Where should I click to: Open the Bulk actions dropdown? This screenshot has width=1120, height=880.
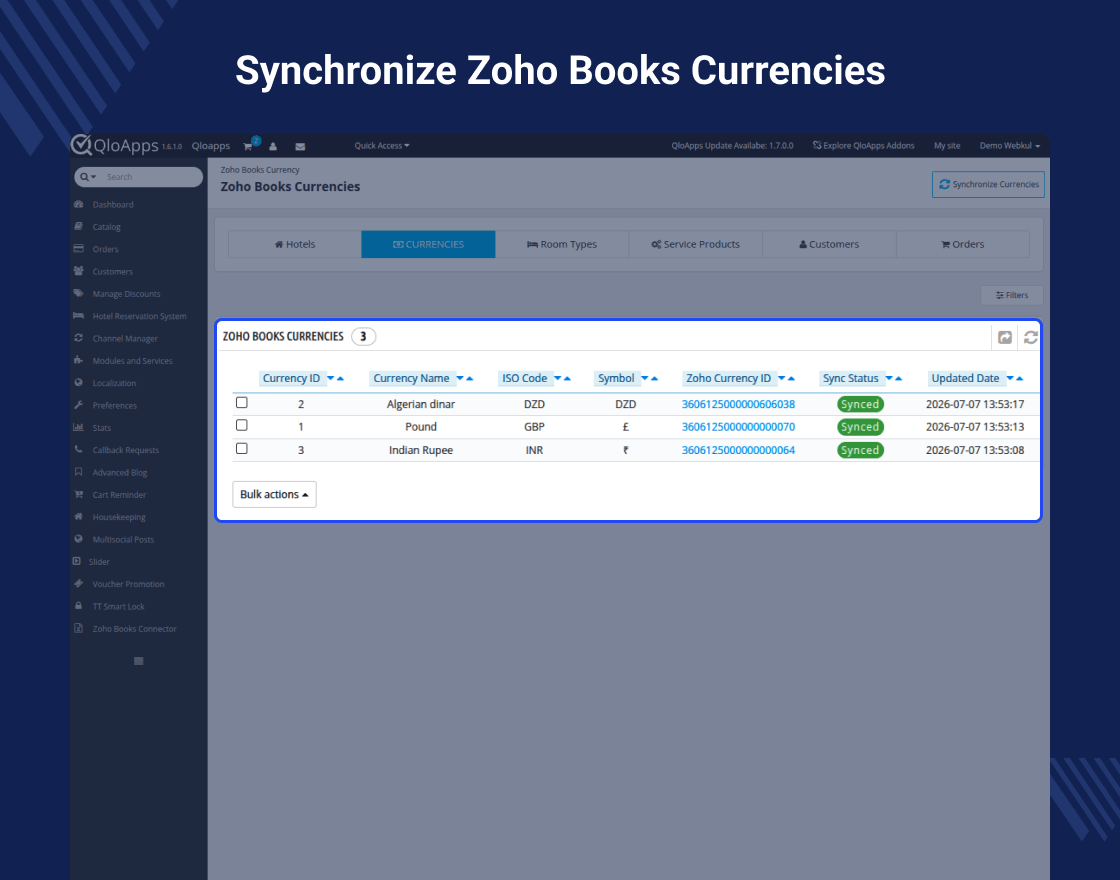tap(274, 494)
